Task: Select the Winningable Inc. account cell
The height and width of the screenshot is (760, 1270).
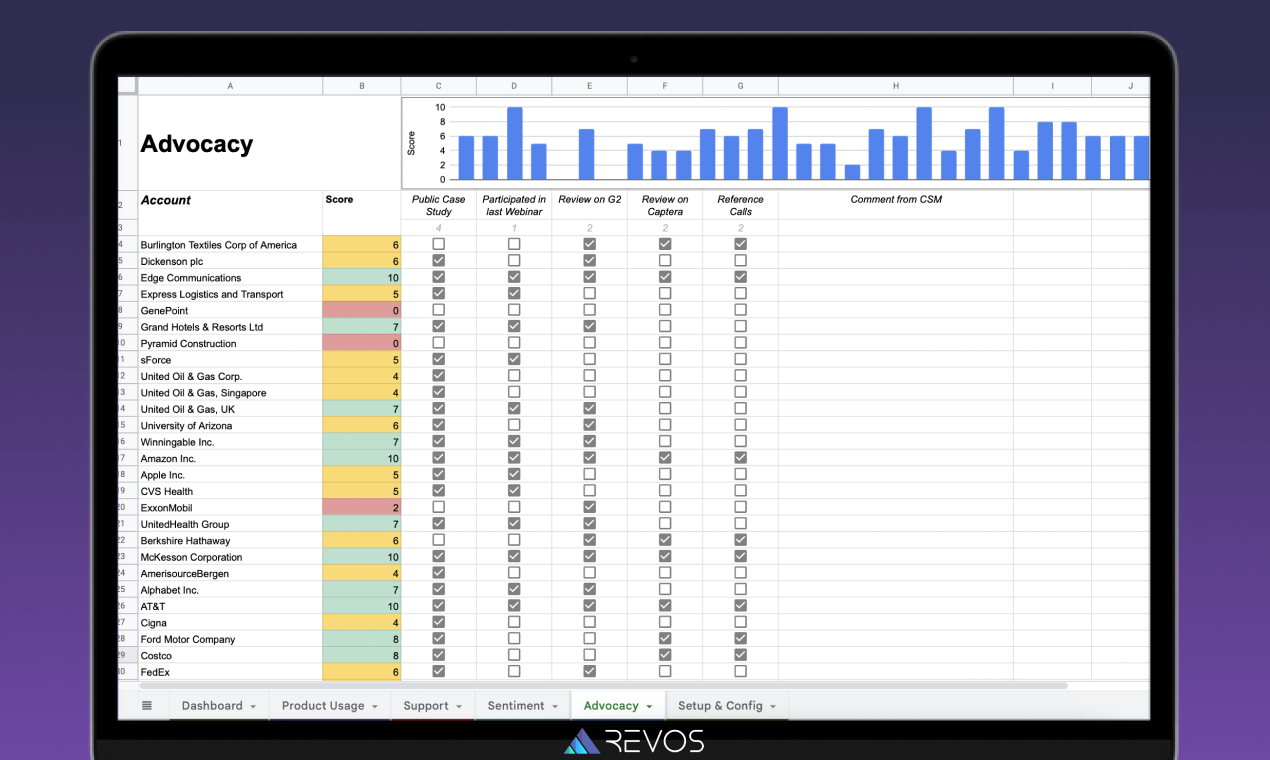Action: (230, 442)
